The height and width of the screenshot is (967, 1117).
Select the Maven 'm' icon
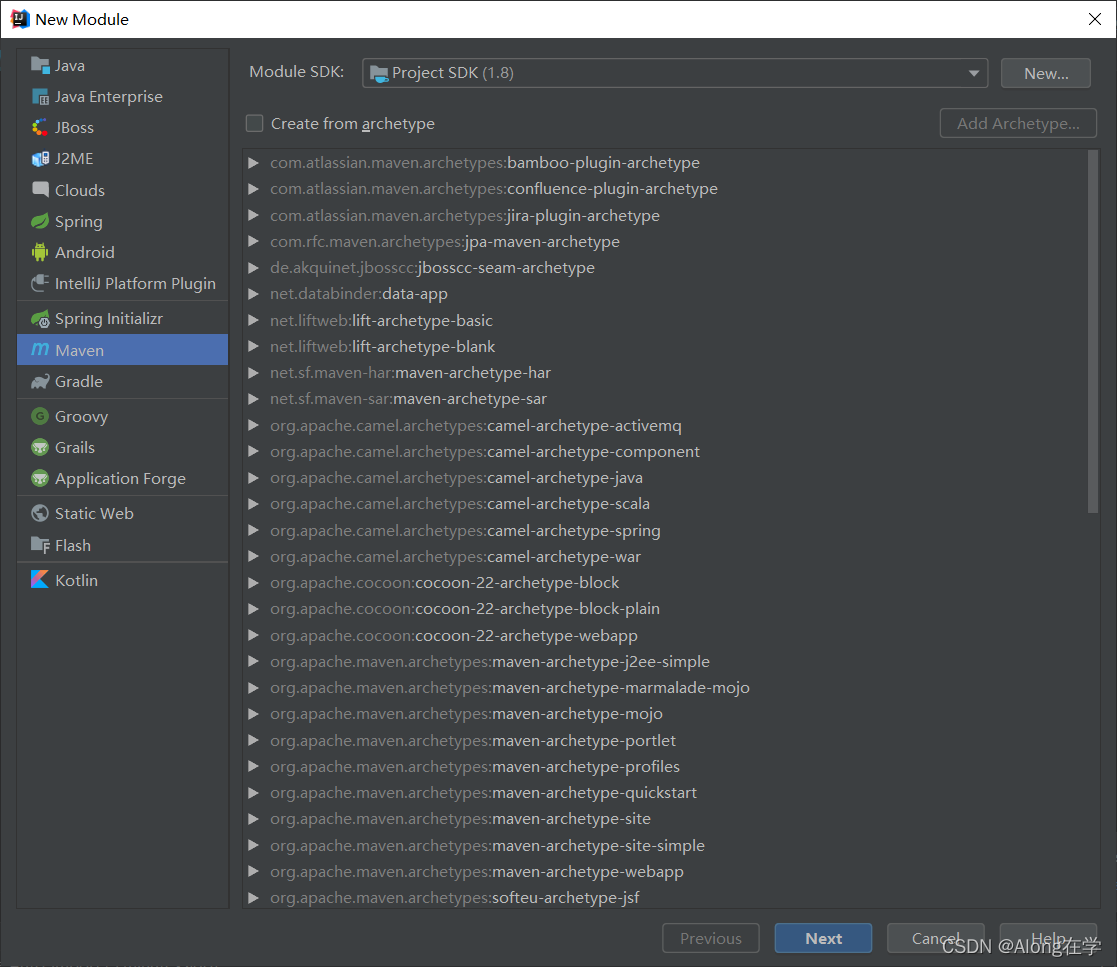coord(40,350)
